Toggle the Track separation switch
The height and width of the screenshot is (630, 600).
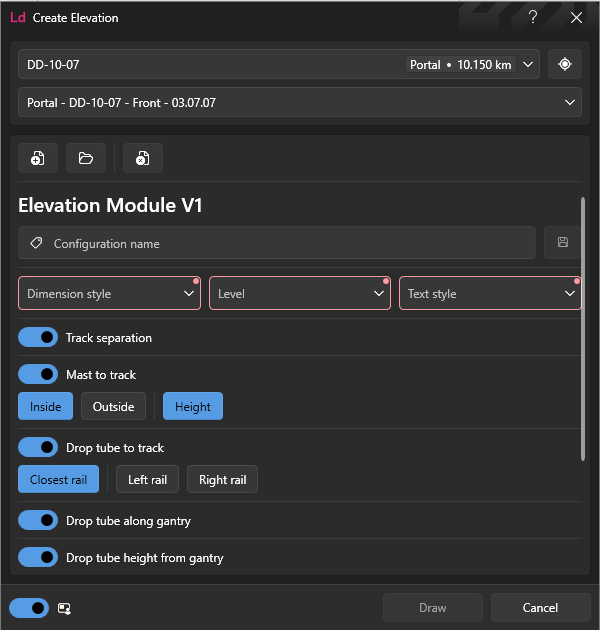pyautogui.click(x=38, y=338)
